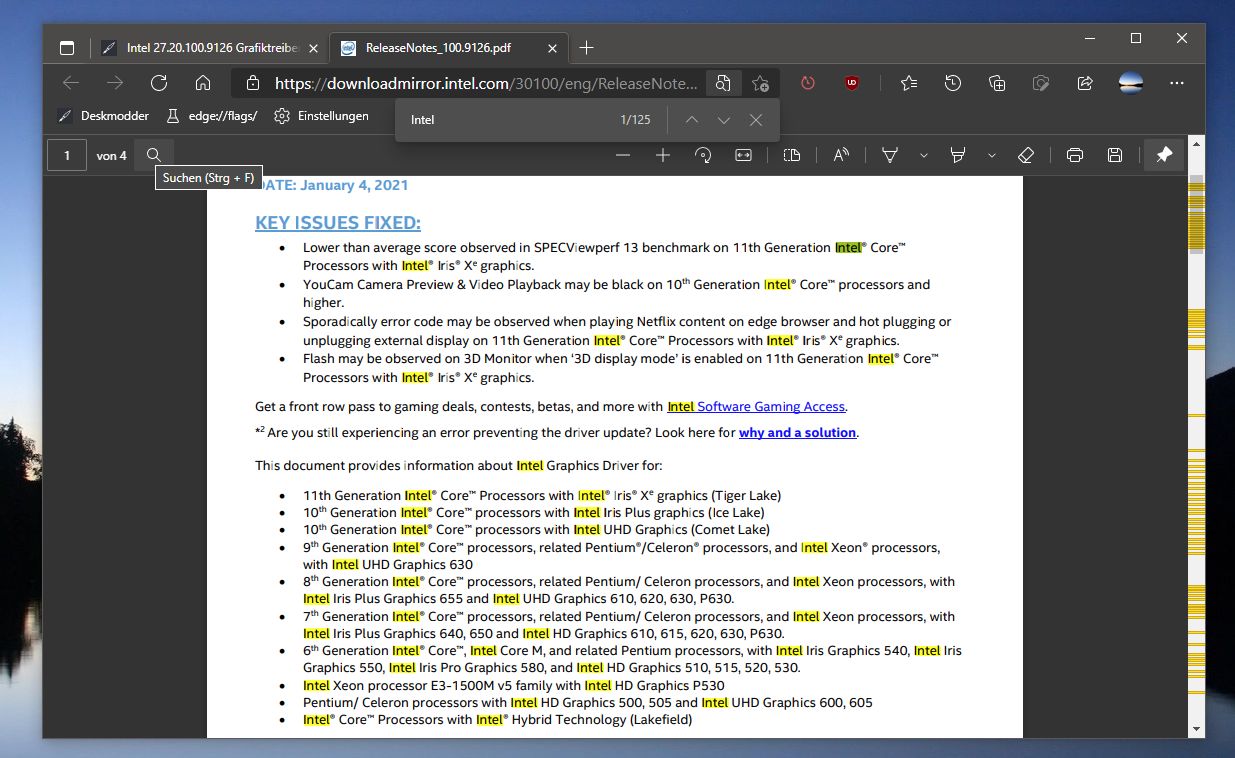
Task: Print the PDF document
Action: click(1075, 155)
